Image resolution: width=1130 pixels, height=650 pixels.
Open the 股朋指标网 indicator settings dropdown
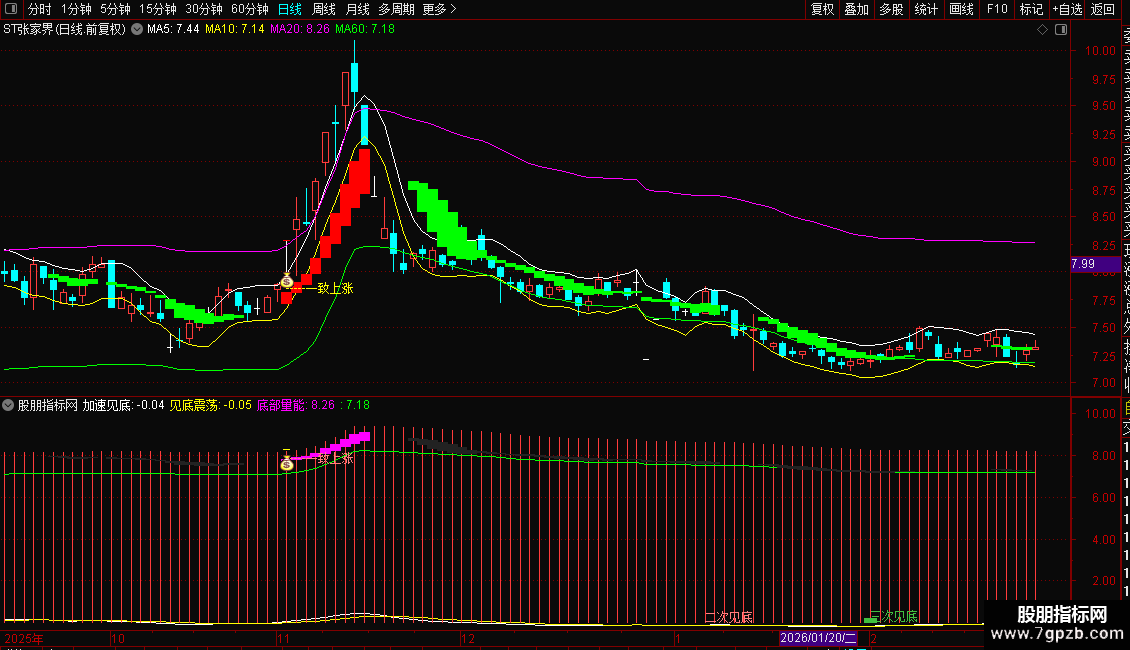8,406
